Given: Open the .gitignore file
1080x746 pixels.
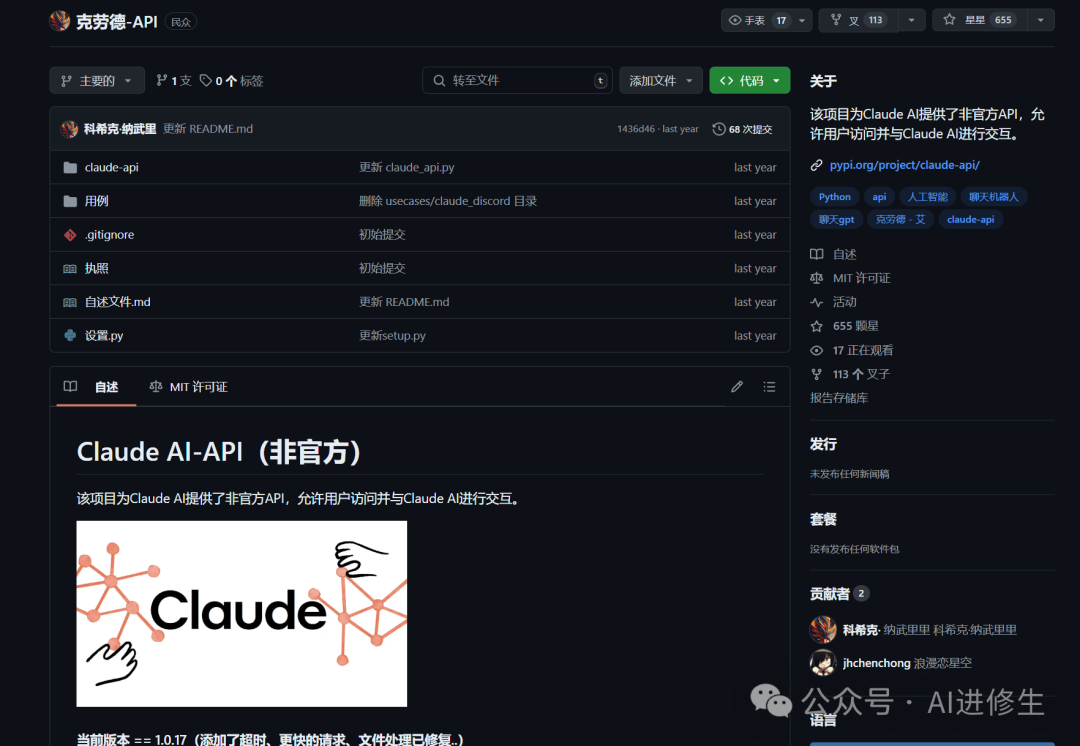Looking at the screenshot, I should coord(110,235).
